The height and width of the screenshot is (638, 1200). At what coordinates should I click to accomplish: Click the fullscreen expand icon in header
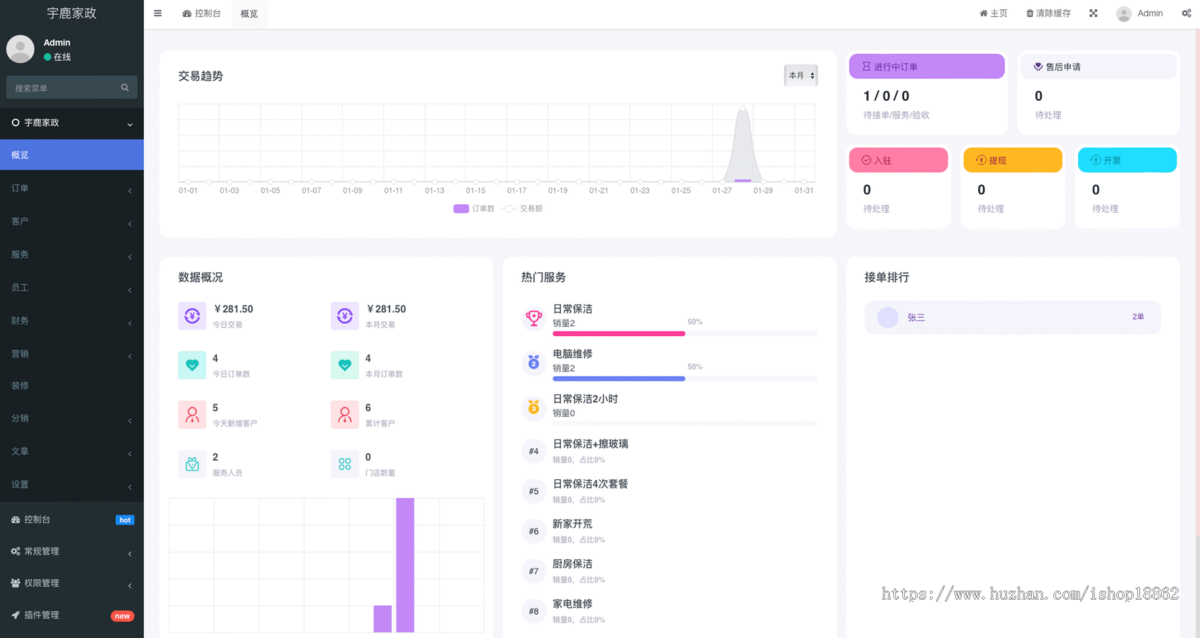(x=1093, y=14)
